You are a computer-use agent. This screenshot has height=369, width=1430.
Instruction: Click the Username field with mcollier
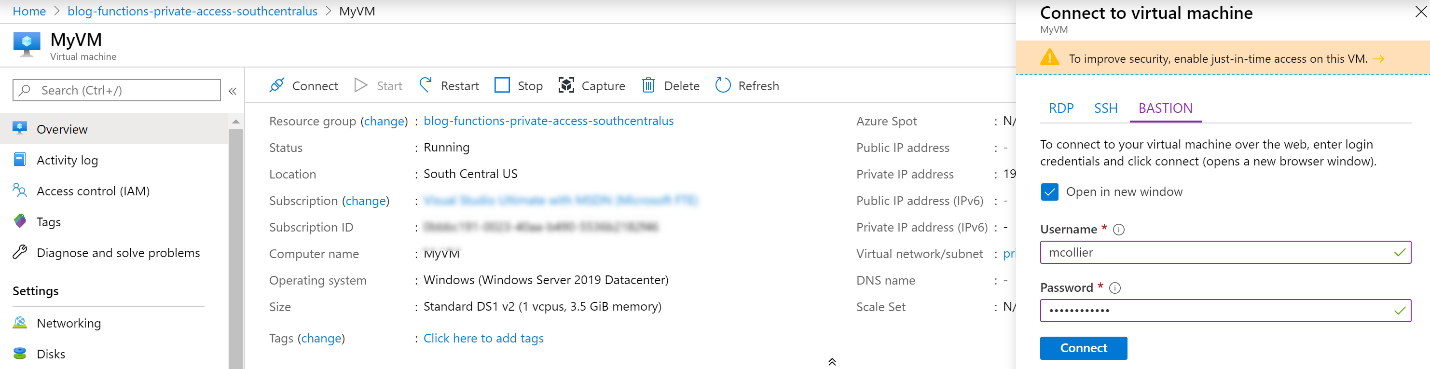[1225, 253]
